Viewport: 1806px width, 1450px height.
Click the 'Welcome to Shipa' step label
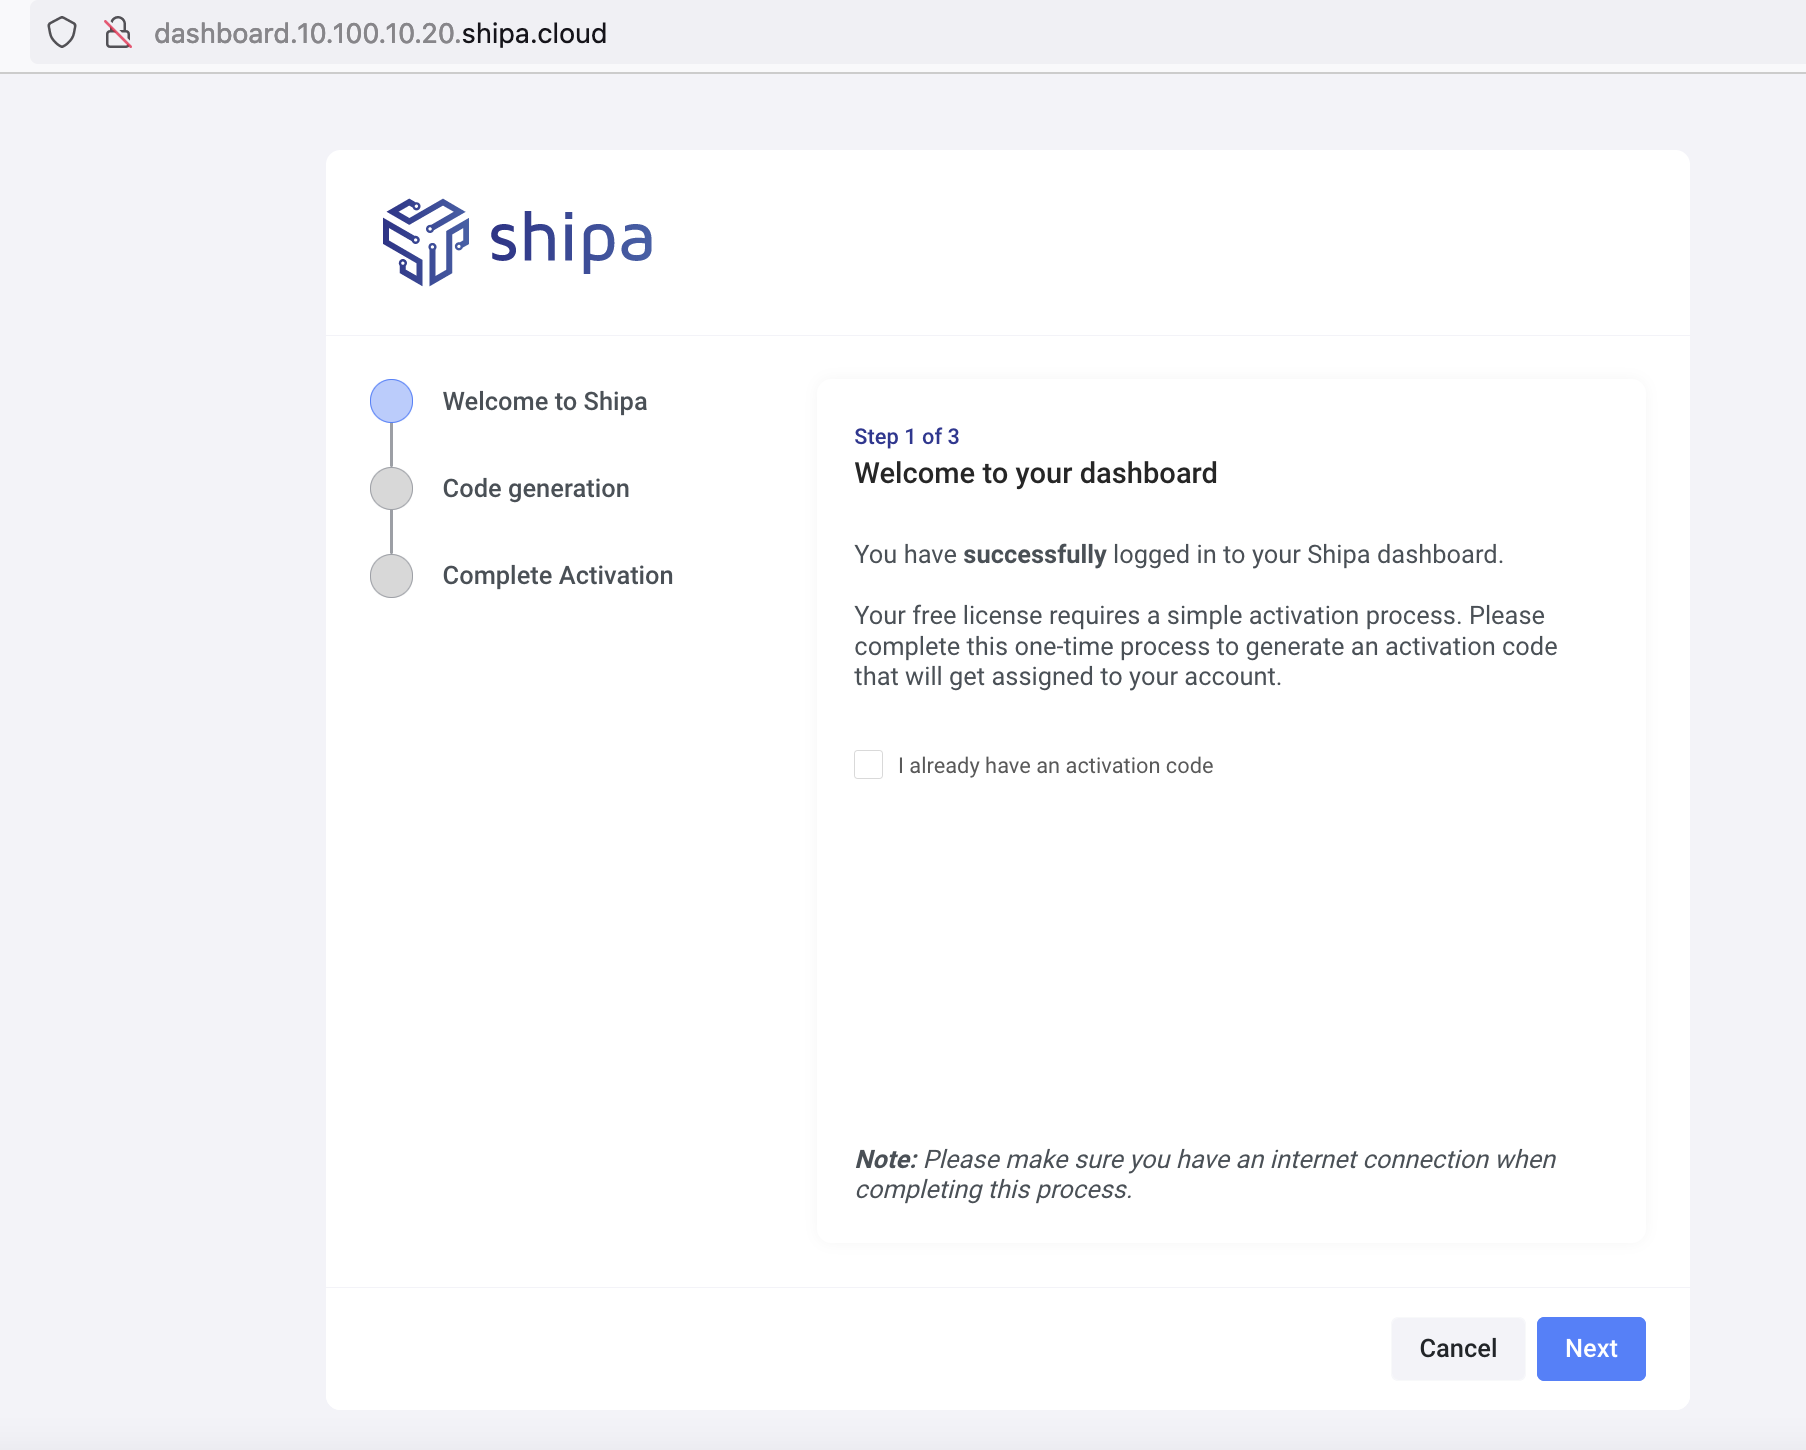pos(545,401)
